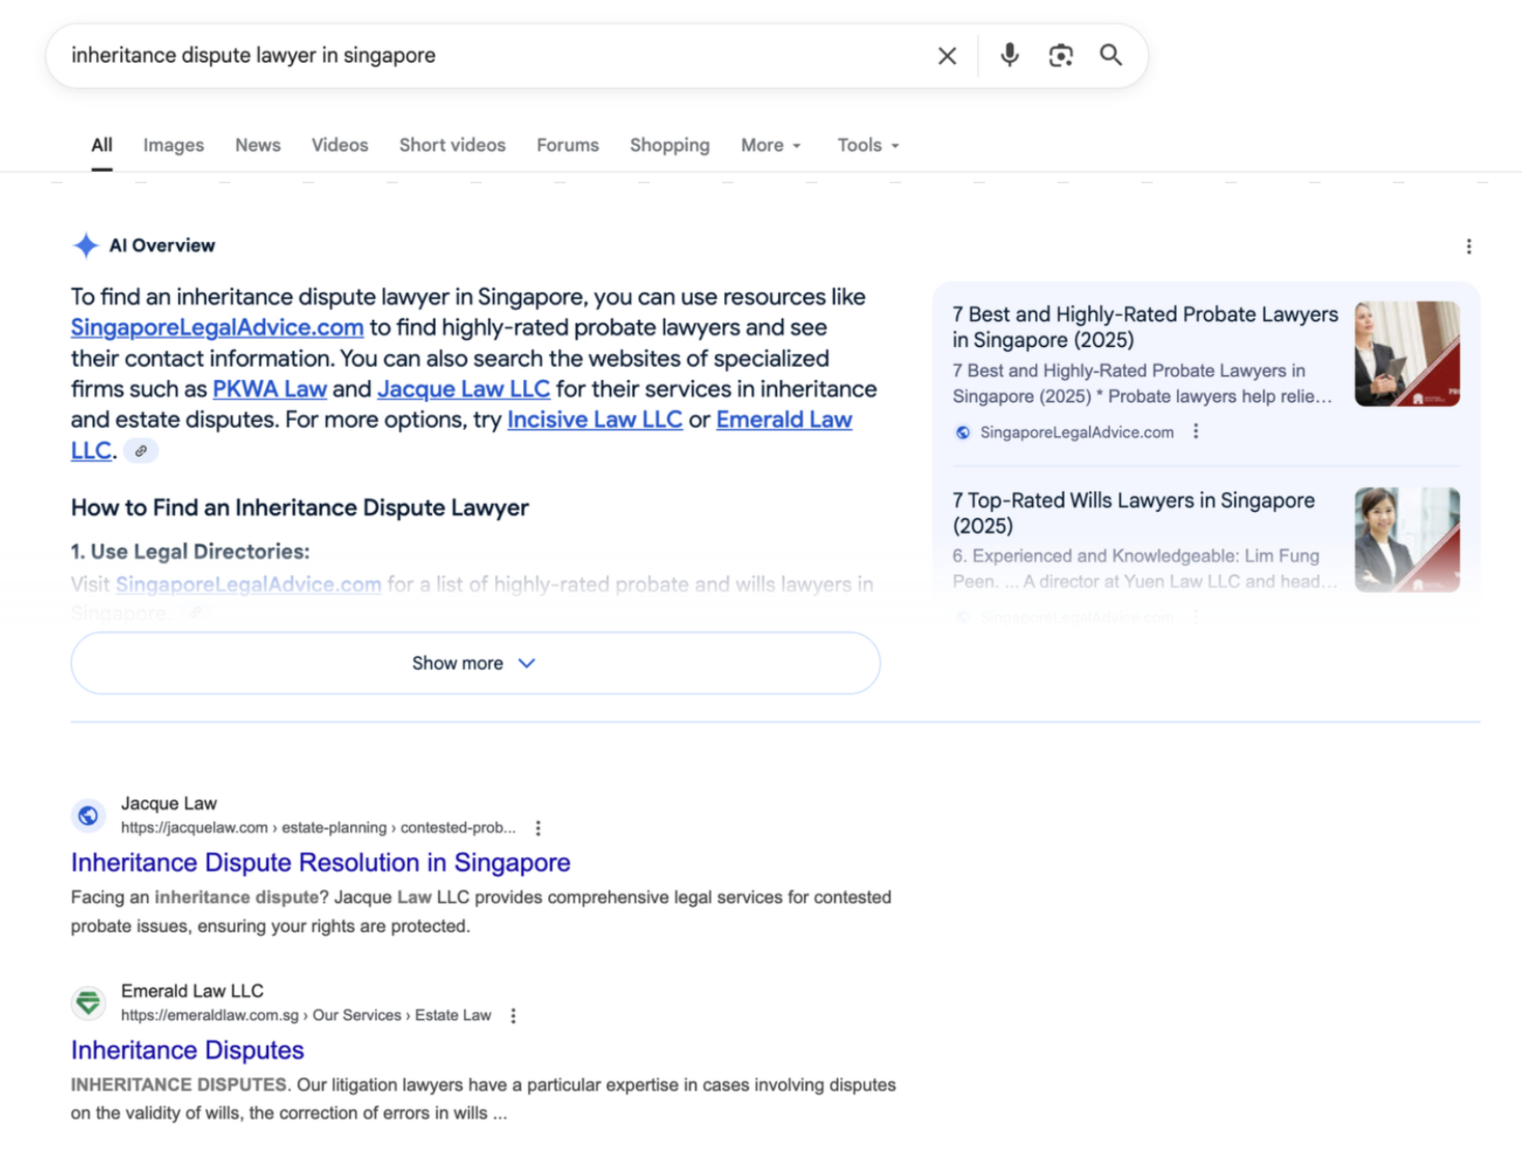
Task: Click the Probate Lawyers card thumbnail image
Action: tap(1407, 354)
